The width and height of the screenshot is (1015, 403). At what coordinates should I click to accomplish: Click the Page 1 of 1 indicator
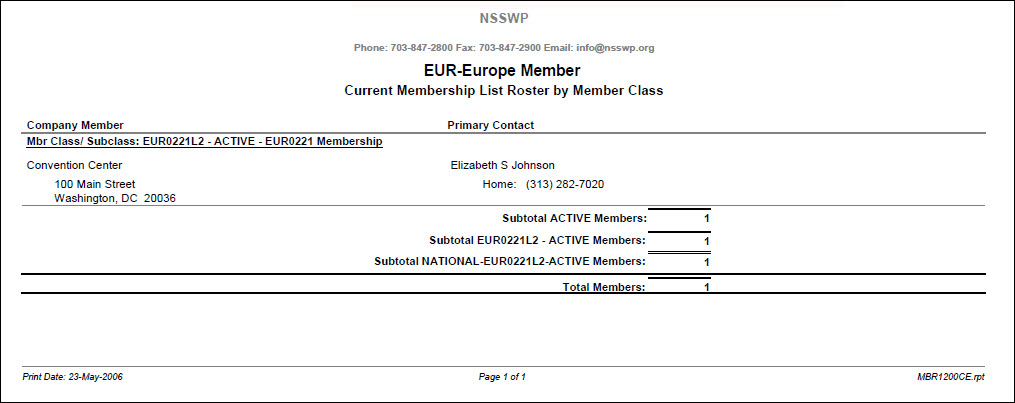[x=502, y=377]
